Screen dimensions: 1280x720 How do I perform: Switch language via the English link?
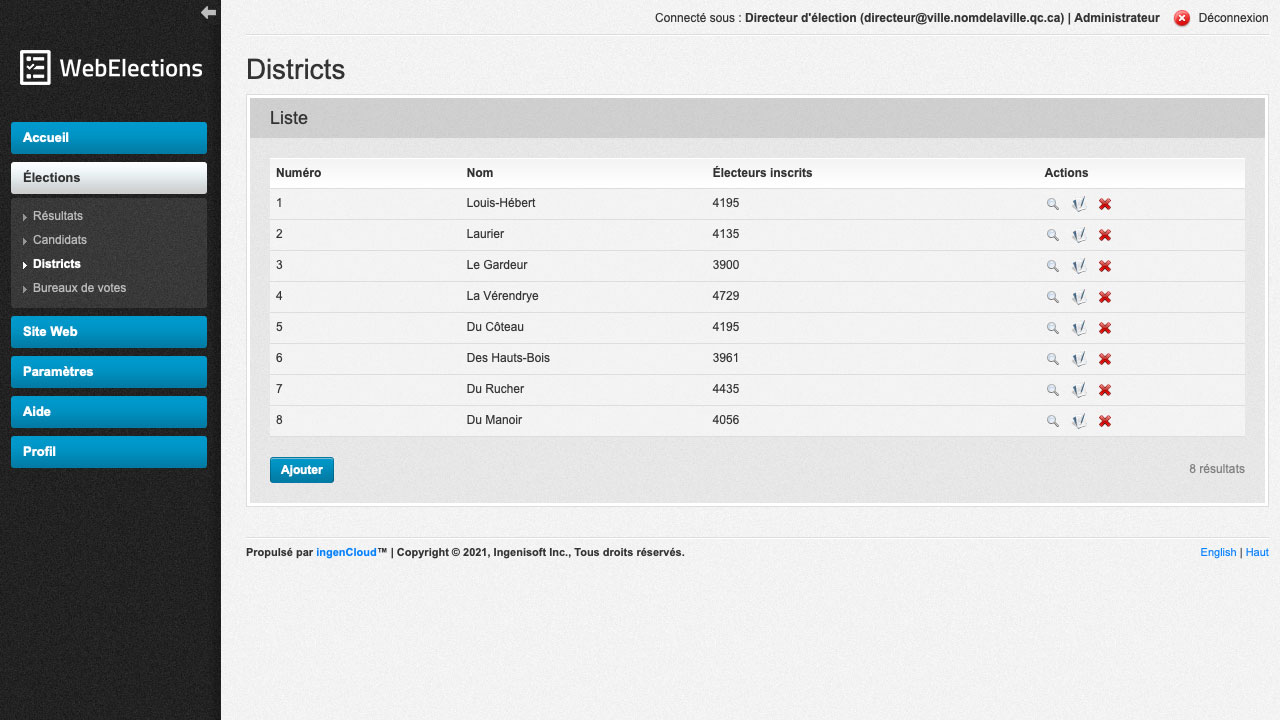tap(1218, 552)
